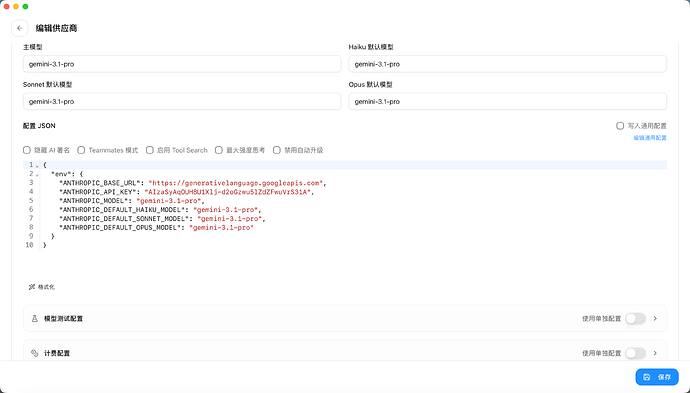Screen dimensions: 690x393
Task: Click the save disk icon
Action: 646,377
